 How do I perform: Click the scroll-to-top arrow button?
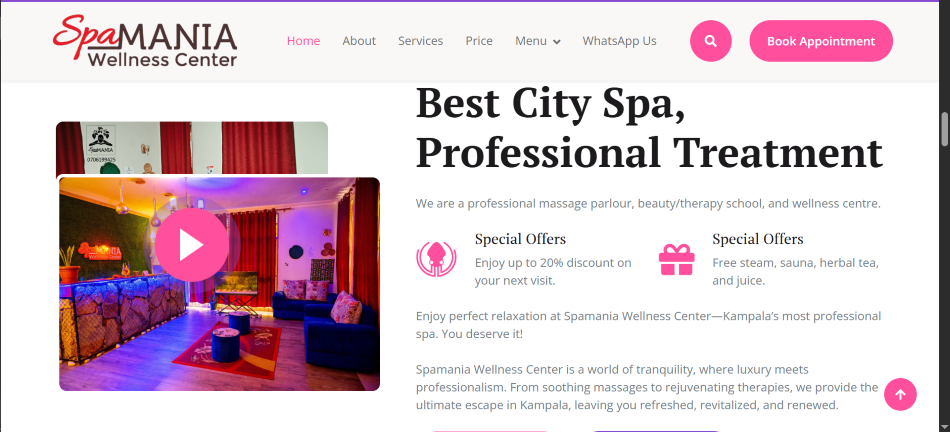[x=900, y=394]
